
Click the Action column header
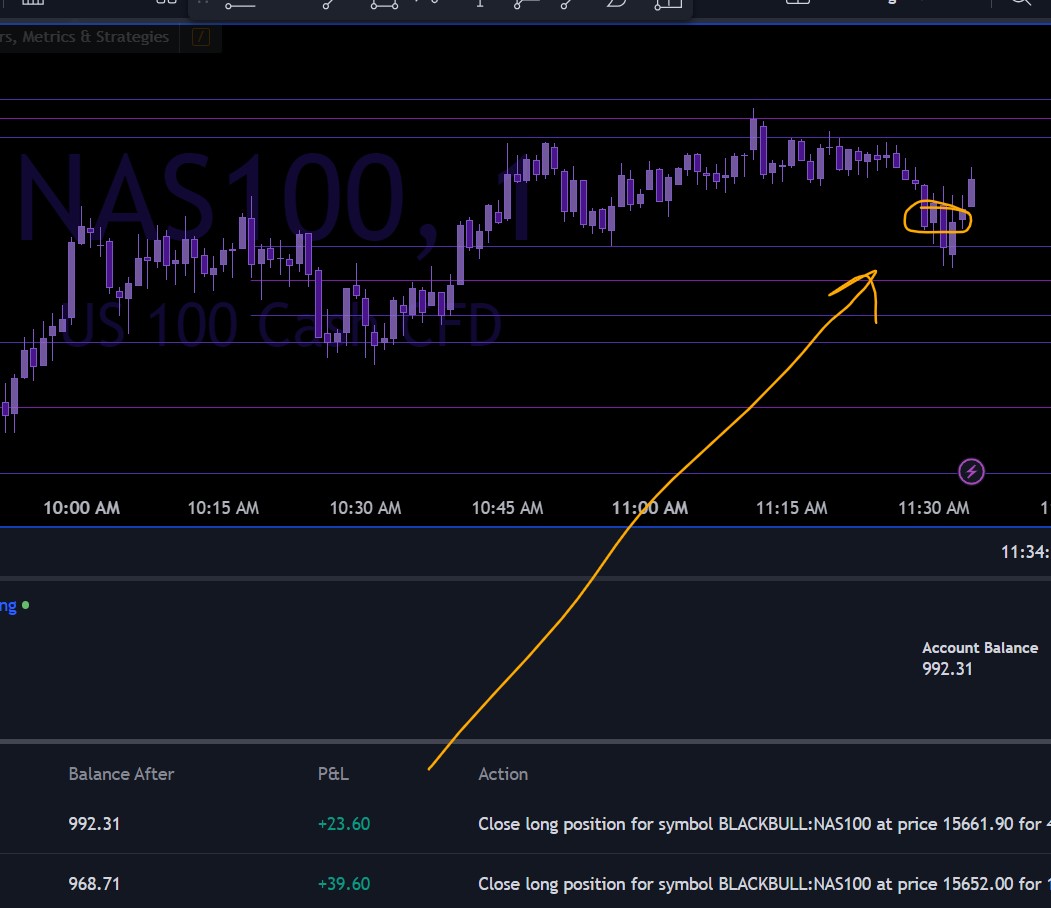(503, 773)
